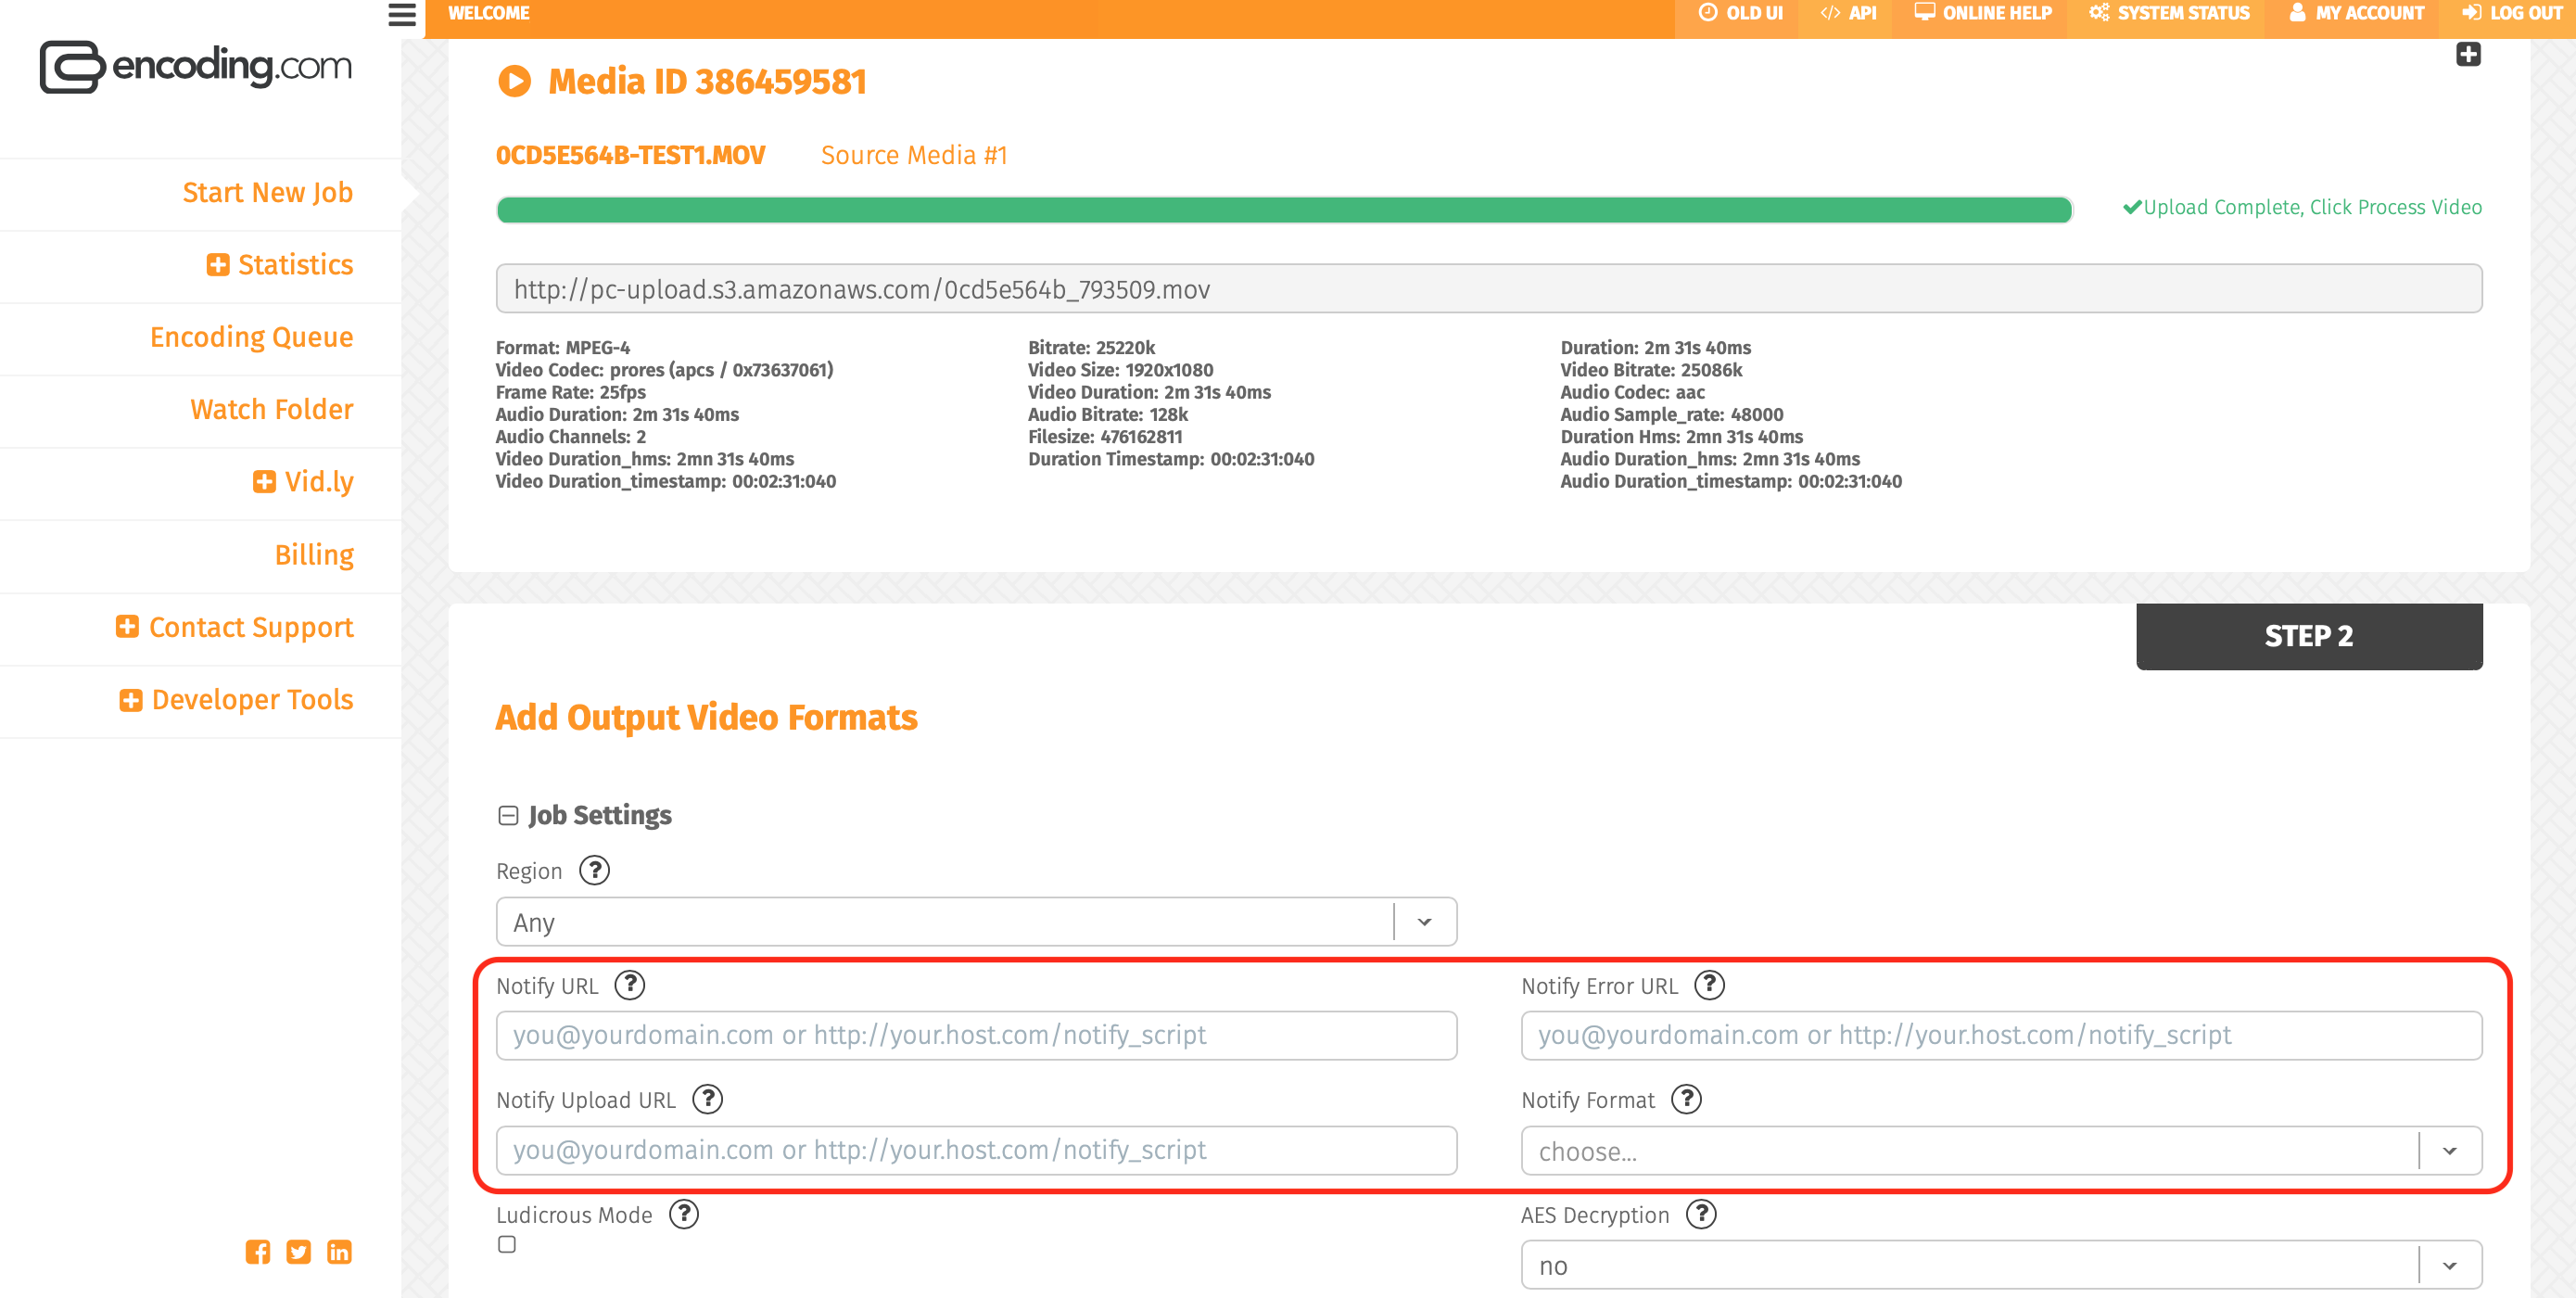Open the Facebook social icon
The height and width of the screenshot is (1298, 2576).
[258, 1252]
